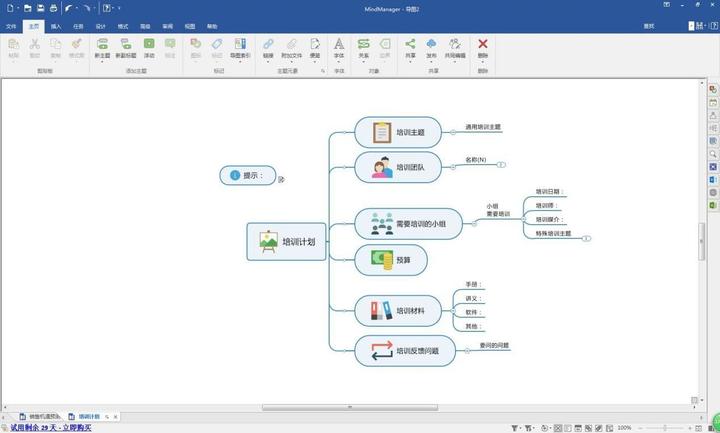Switch to the 视图 ribbon tab
720x433 pixels.
pyautogui.click(x=190, y=27)
